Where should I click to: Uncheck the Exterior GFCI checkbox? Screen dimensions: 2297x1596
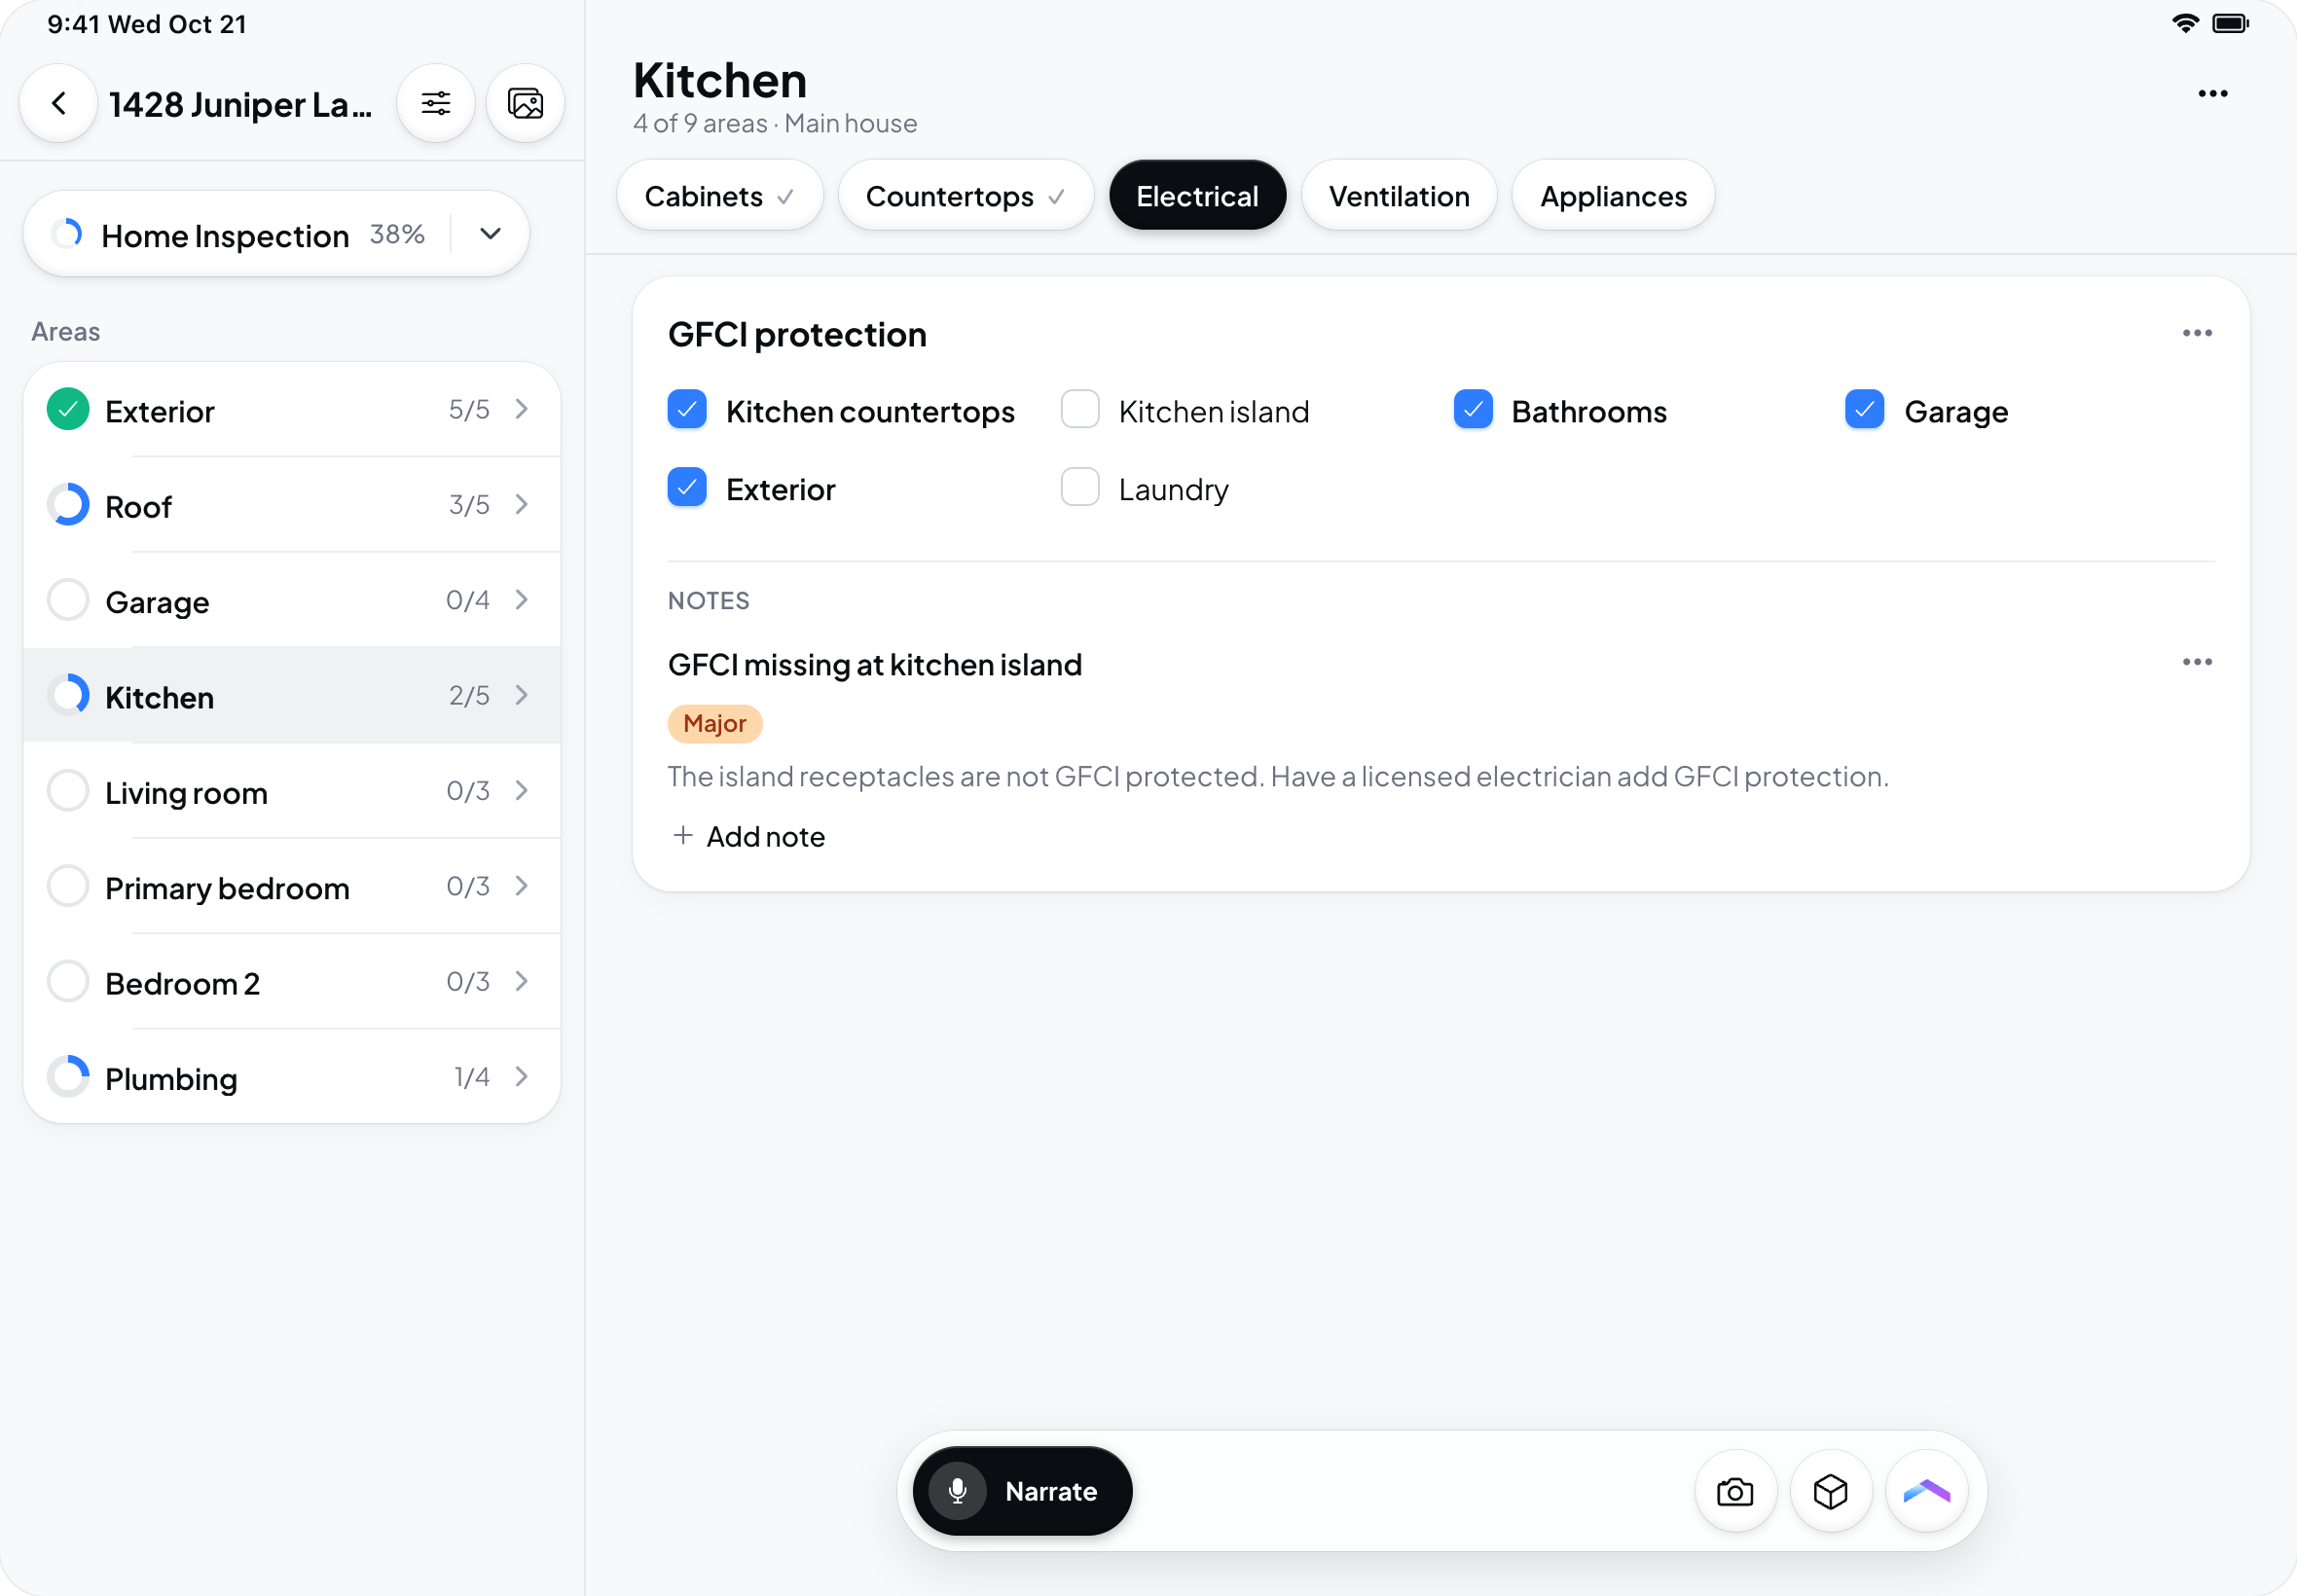click(x=687, y=488)
